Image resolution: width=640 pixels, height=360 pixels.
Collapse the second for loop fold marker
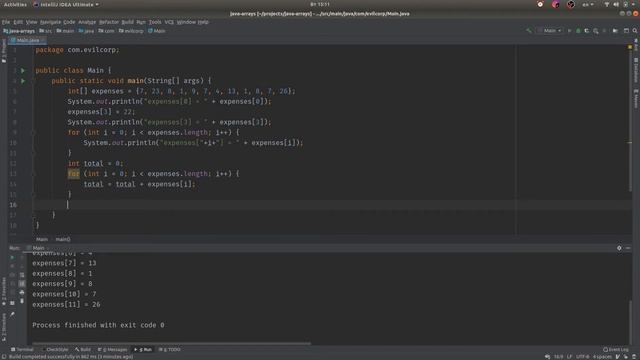[33, 174]
